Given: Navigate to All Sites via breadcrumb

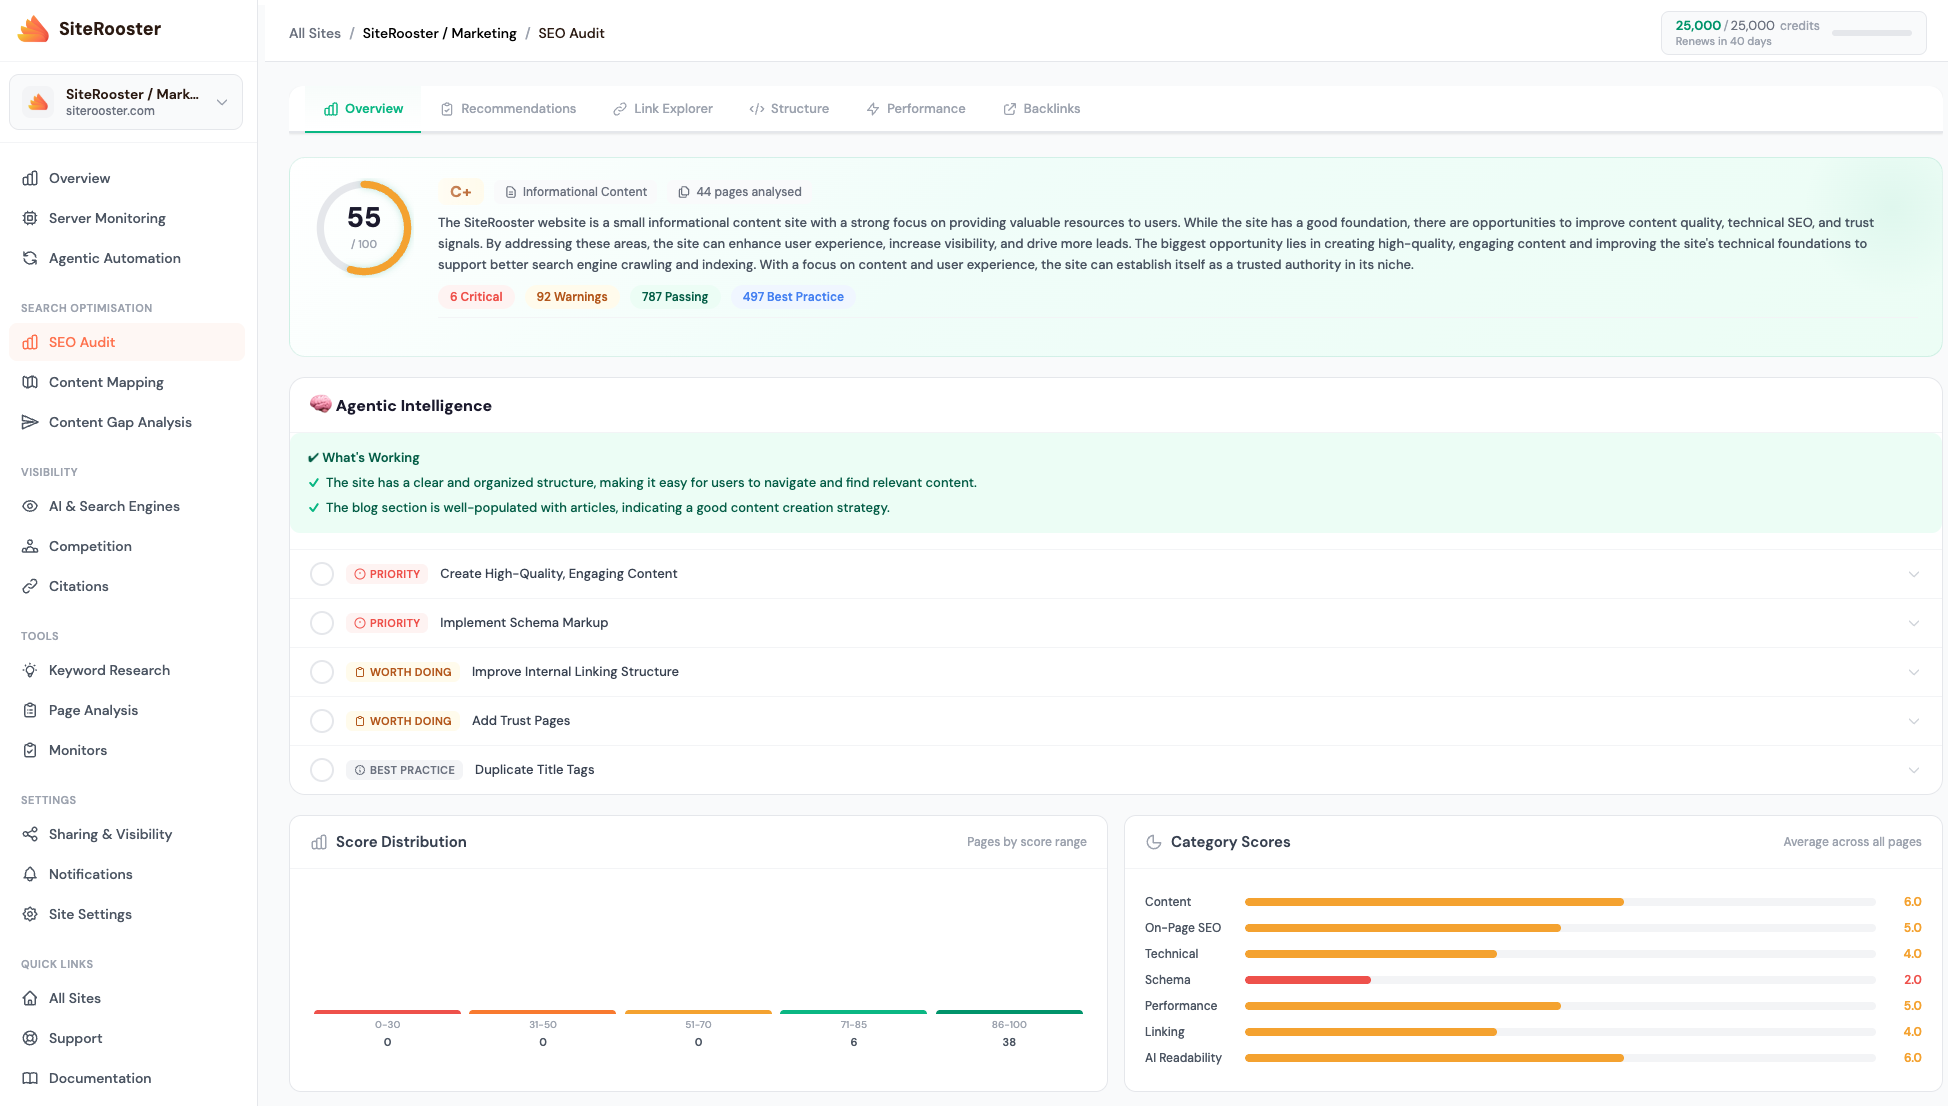Looking at the screenshot, I should point(314,33).
